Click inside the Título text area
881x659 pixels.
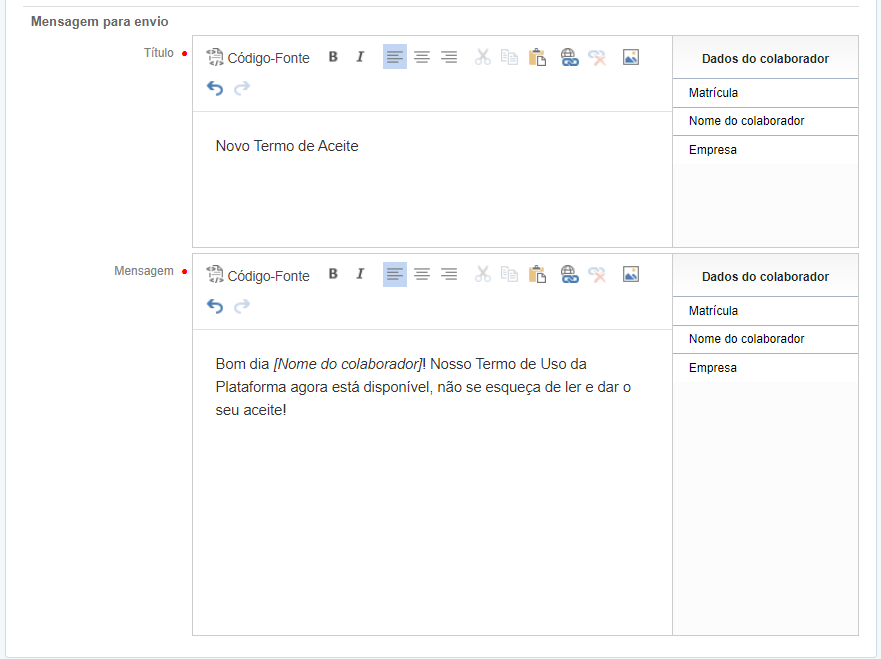432,180
